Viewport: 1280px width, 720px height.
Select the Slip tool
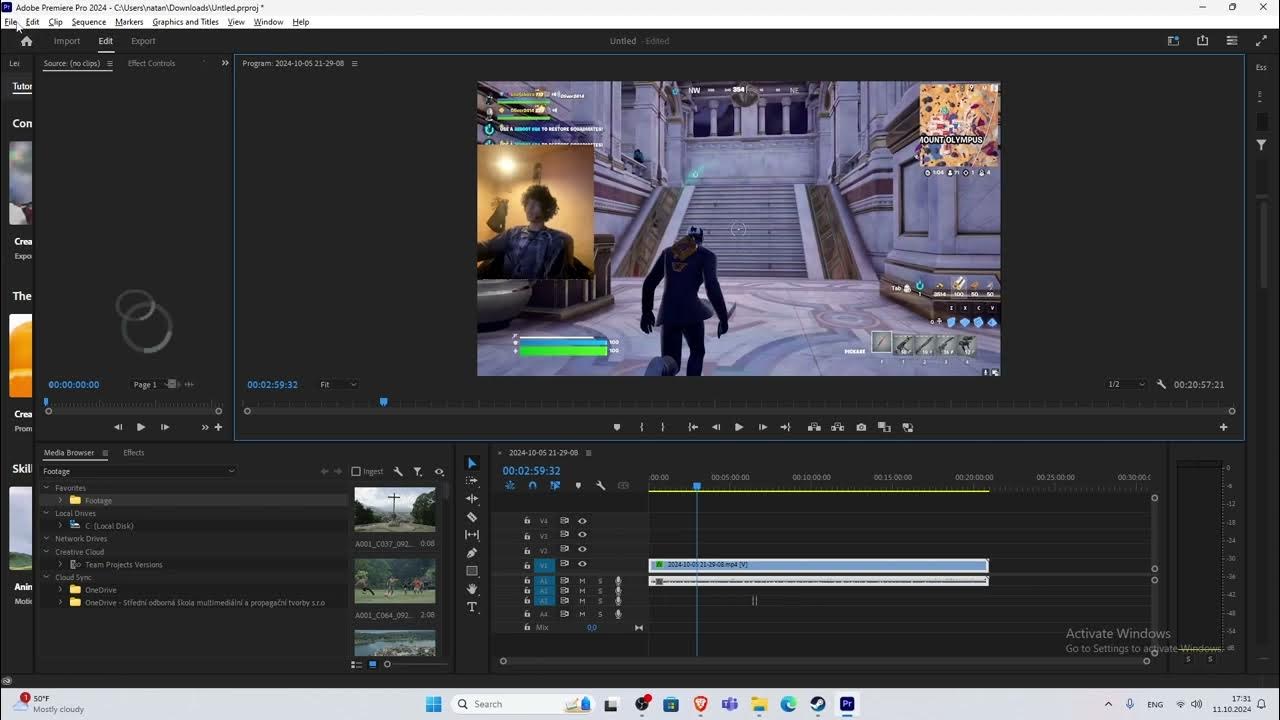(472, 535)
